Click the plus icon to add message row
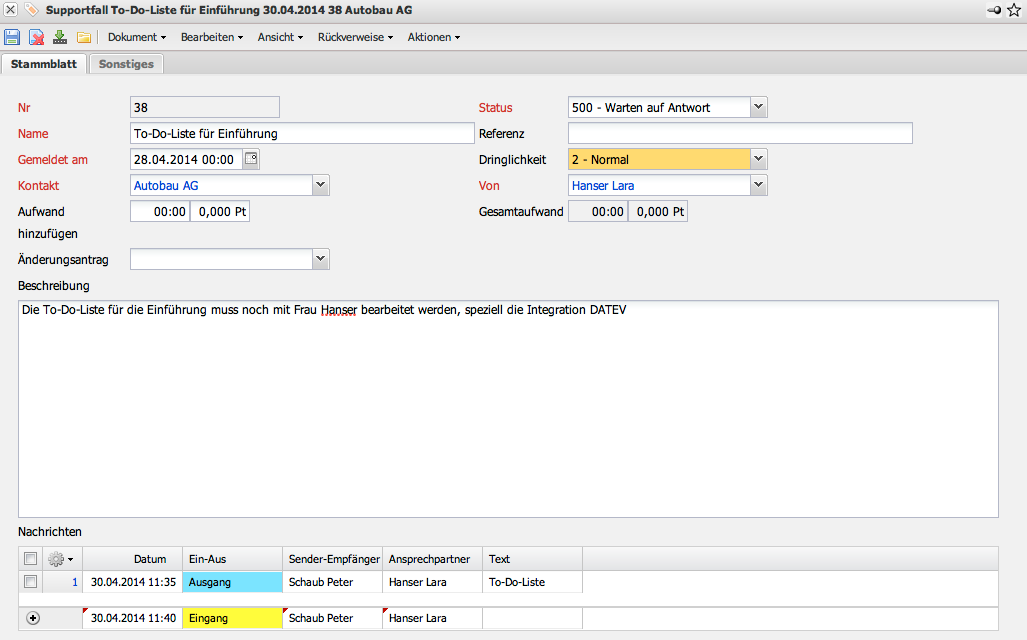The image size is (1027, 640). 33,618
